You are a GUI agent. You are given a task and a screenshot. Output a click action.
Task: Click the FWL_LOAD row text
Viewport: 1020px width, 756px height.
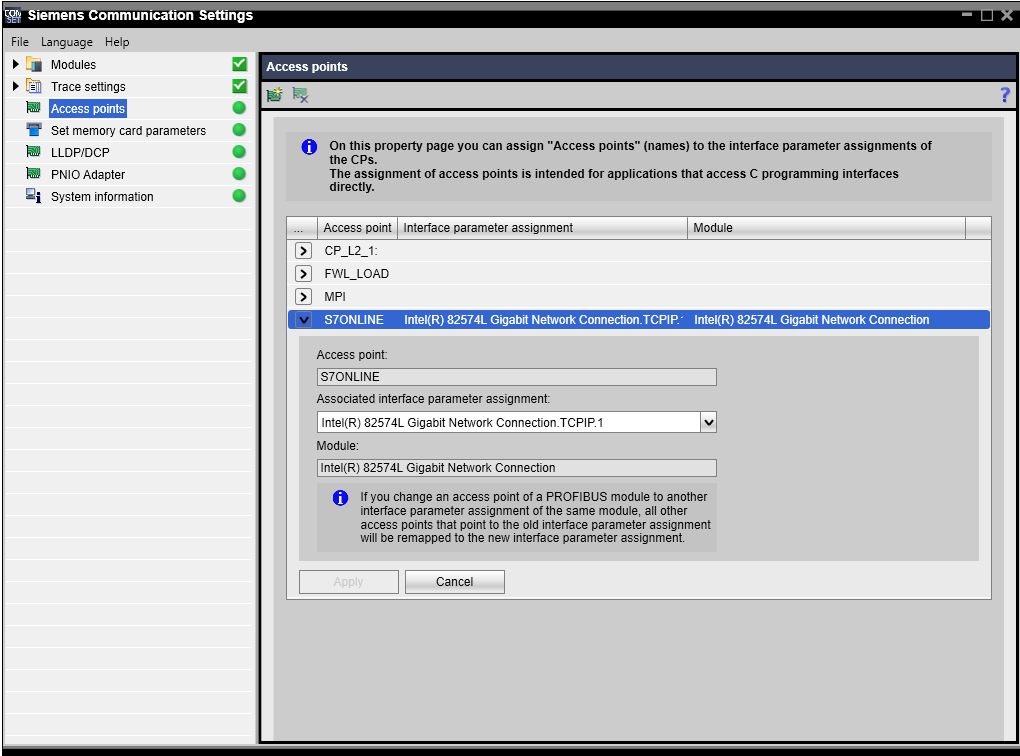[356, 274]
